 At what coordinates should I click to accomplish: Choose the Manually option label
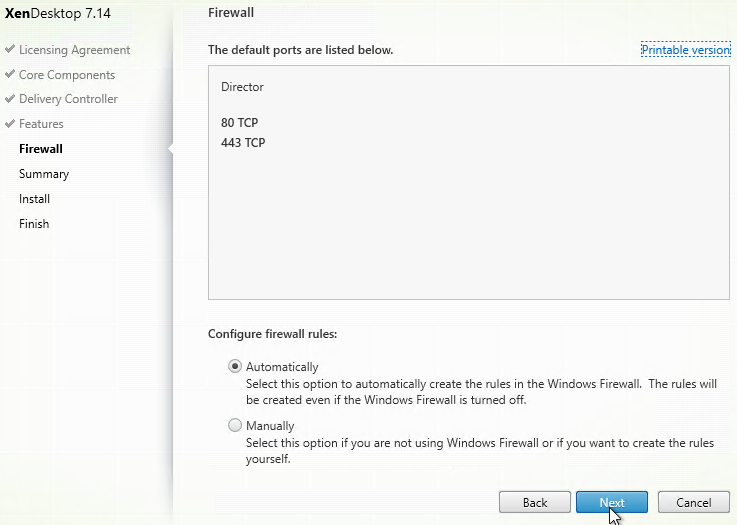click(270, 426)
